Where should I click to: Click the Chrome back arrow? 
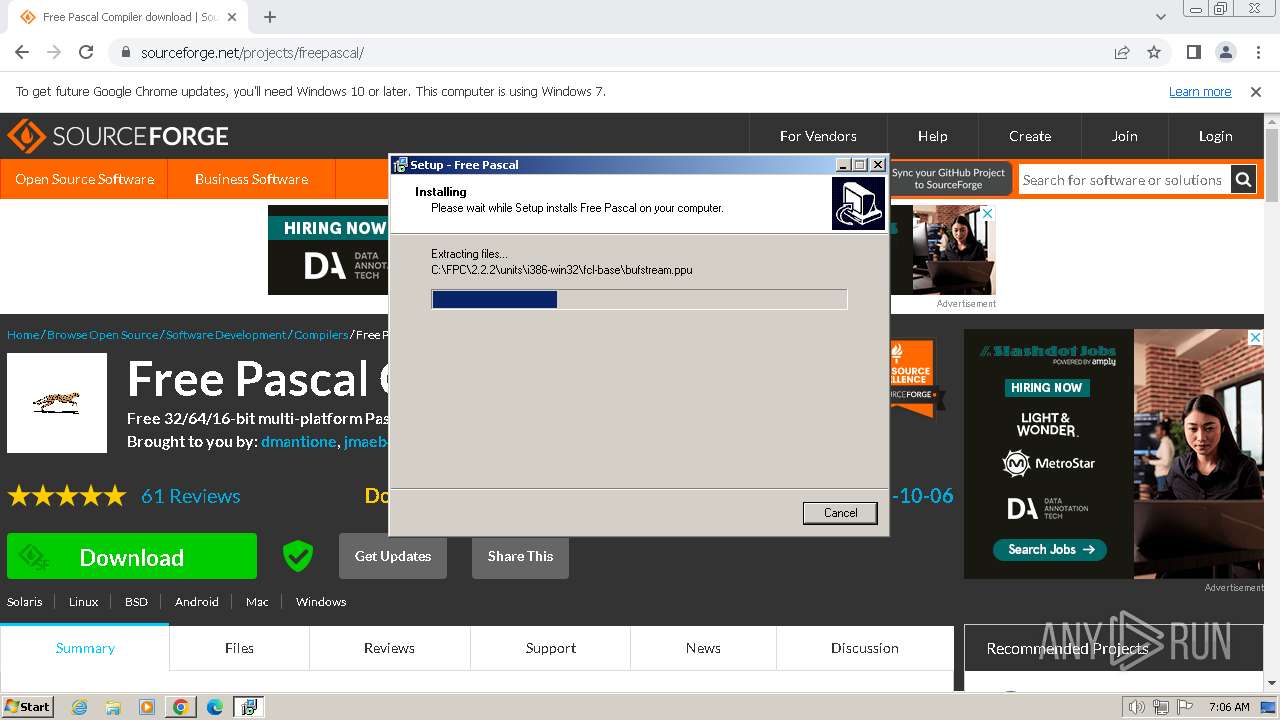[x=22, y=53]
